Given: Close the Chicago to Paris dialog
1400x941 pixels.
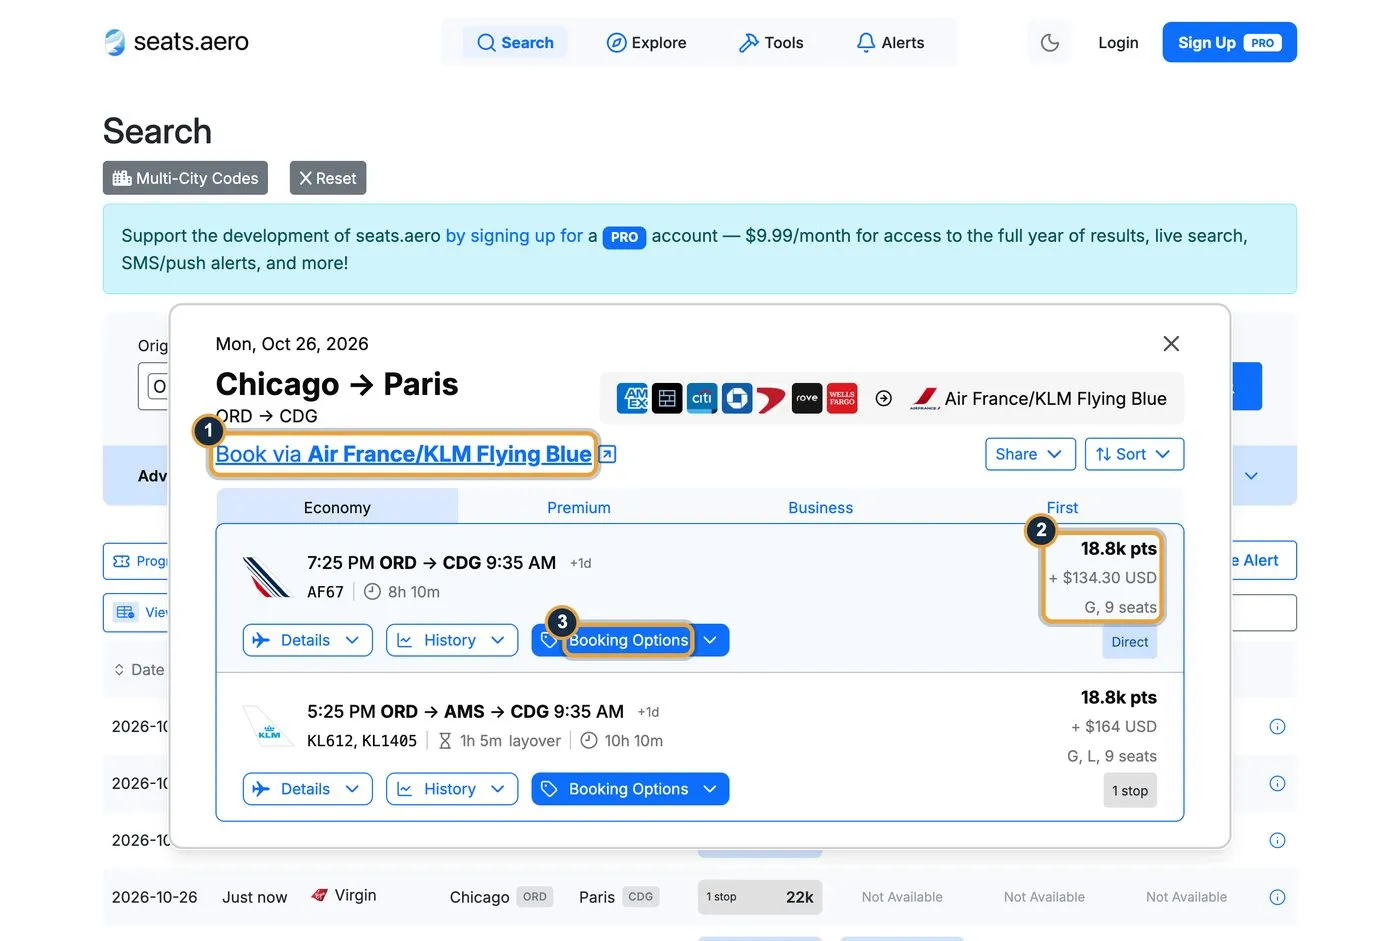Looking at the screenshot, I should pyautogui.click(x=1171, y=344).
